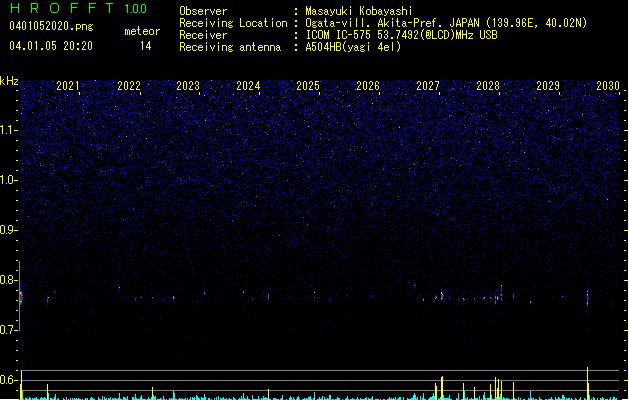Click the 2029 time axis marker
Viewport: 629px width, 400px height.
[548, 85]
